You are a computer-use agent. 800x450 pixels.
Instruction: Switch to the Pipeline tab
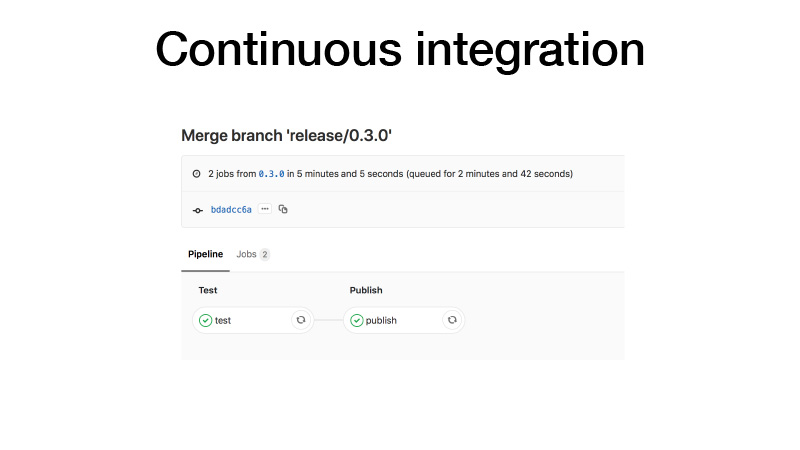(x=205, y=255)
